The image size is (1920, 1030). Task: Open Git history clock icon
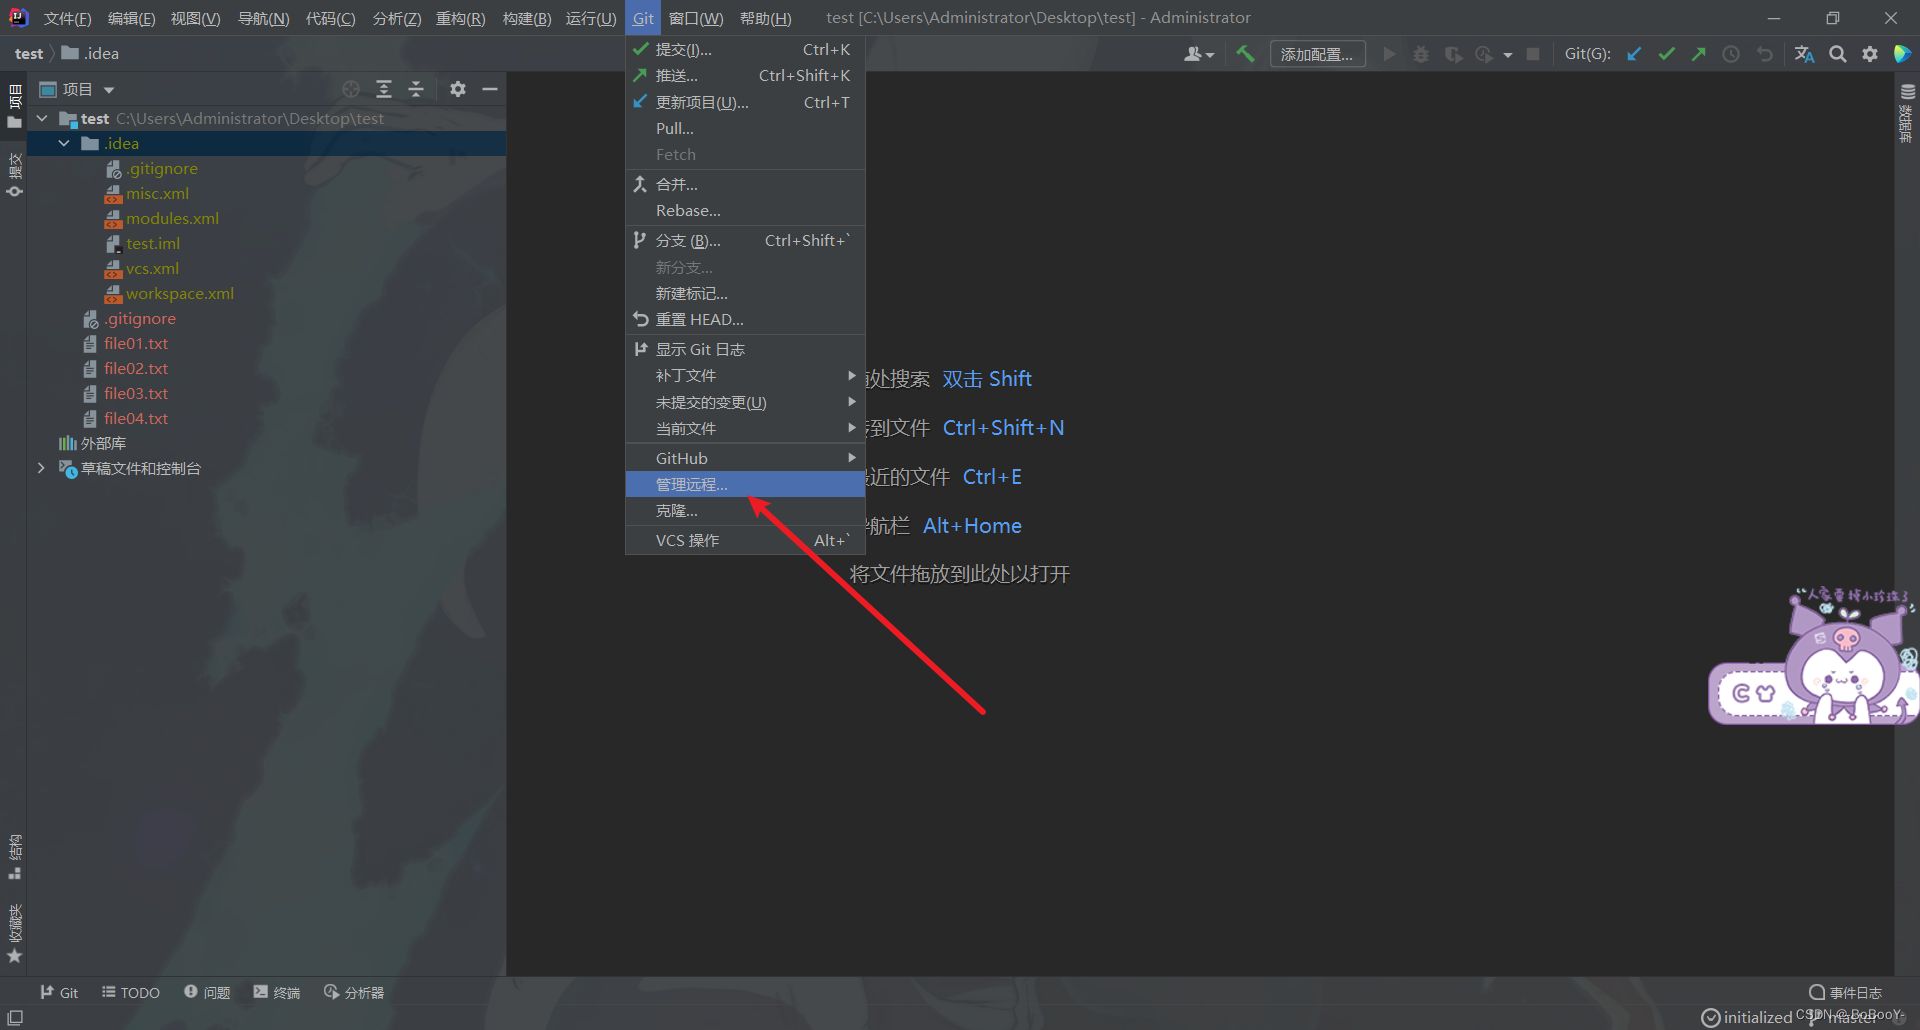[x=1731, y=54]
